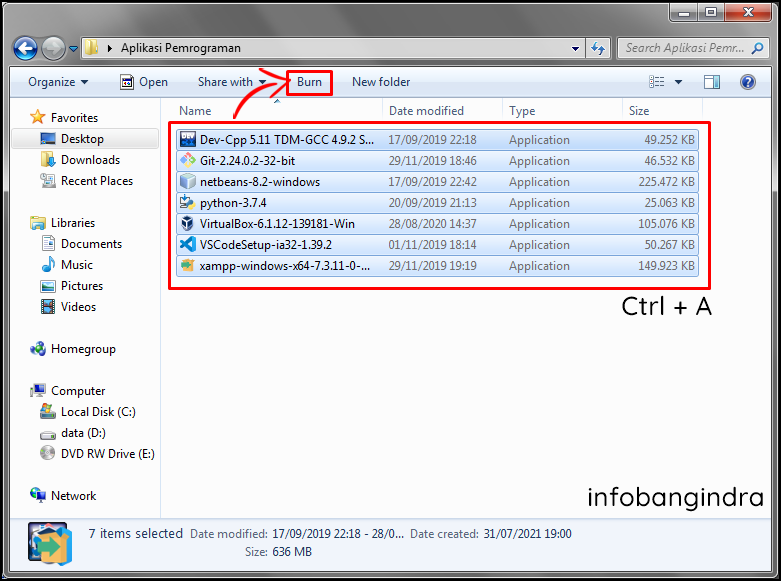Click the Network icon
The image size is (781, 581).
[38, 495]
